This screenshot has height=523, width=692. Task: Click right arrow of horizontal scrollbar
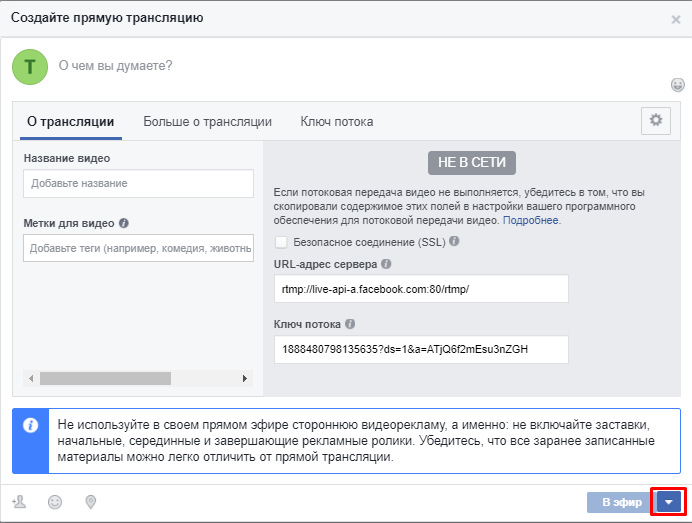click(245, 379)
